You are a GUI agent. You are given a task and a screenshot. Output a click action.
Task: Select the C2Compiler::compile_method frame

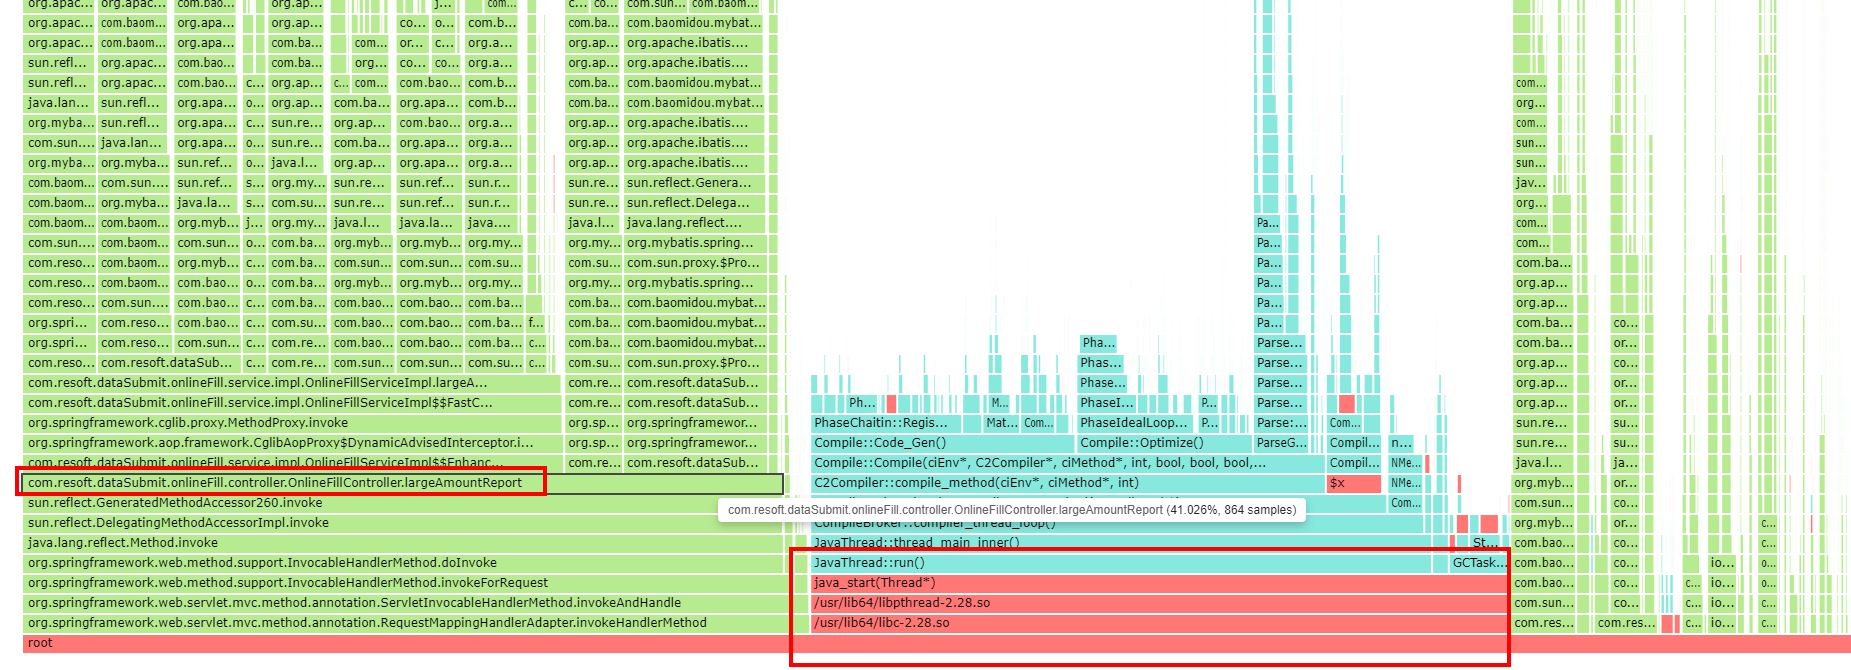coord(1066,483)
